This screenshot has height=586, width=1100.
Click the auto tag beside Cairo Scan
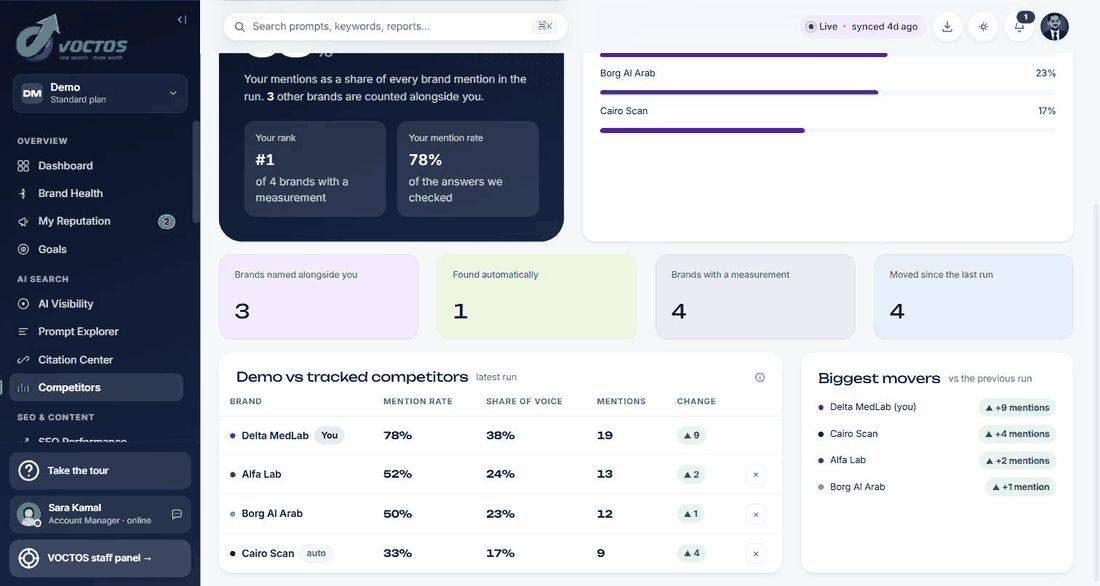(x=316, y=553)
